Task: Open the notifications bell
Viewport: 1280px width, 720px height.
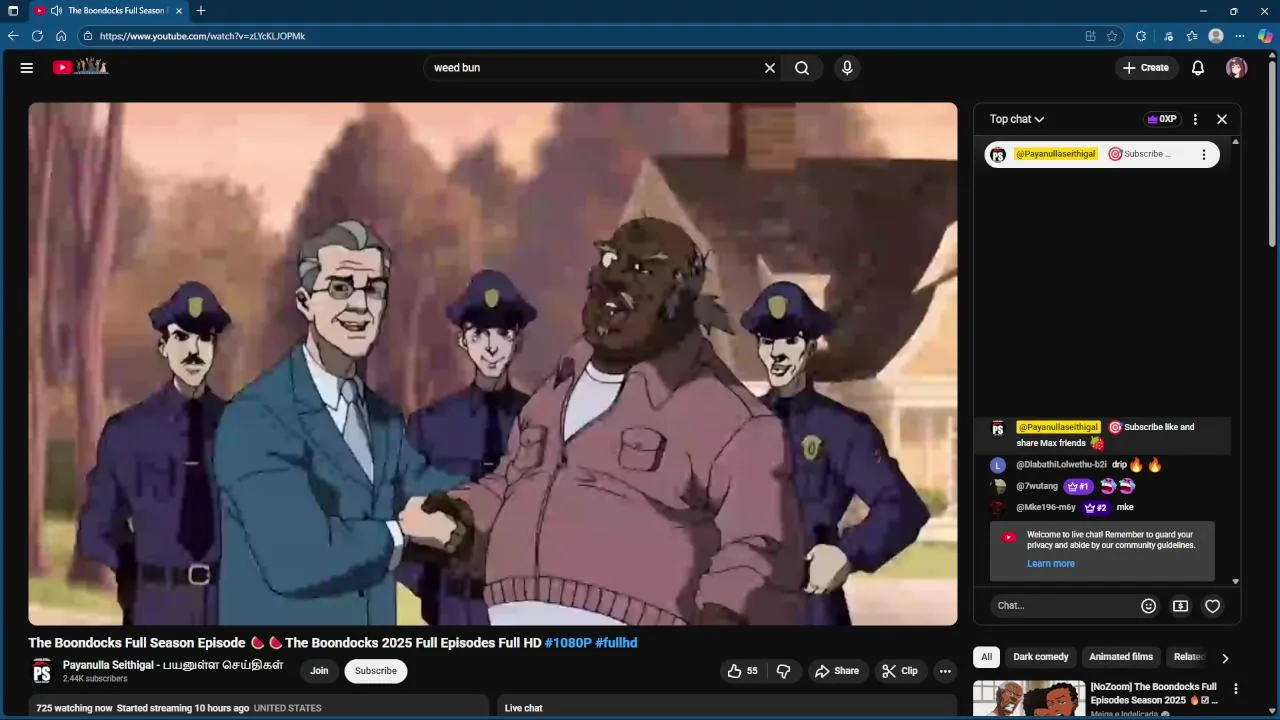Action: coord(1198,68)
